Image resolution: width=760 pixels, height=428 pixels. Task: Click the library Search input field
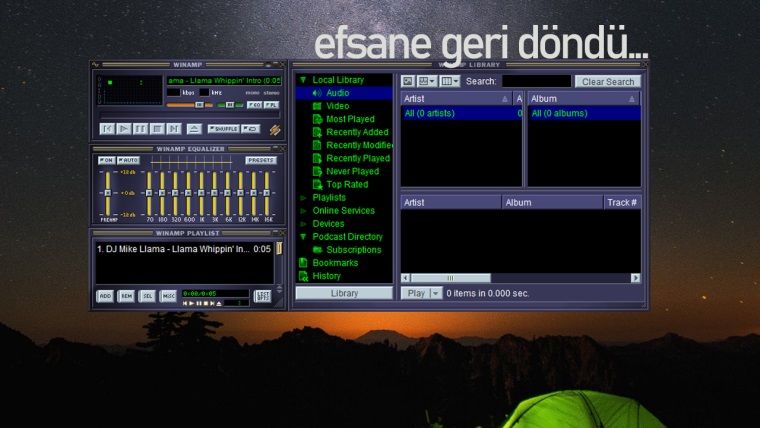pos(537,81)
